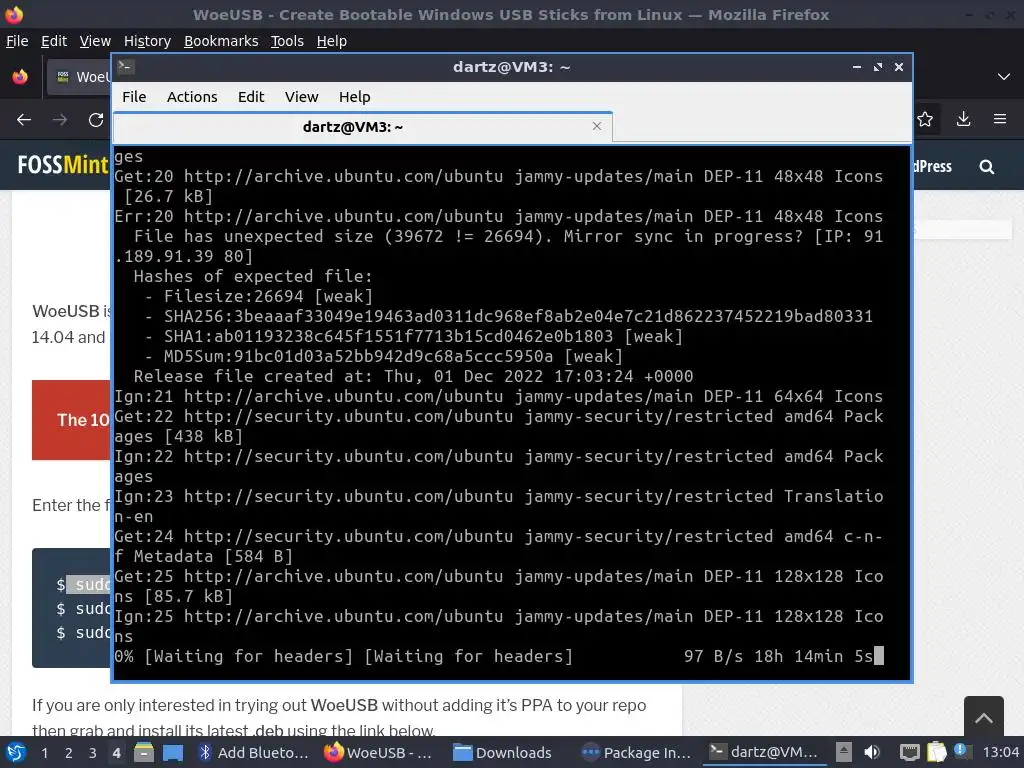Close the dartz@VM3 terminal tab
The image size is (1024, 768).
[596, 126]
